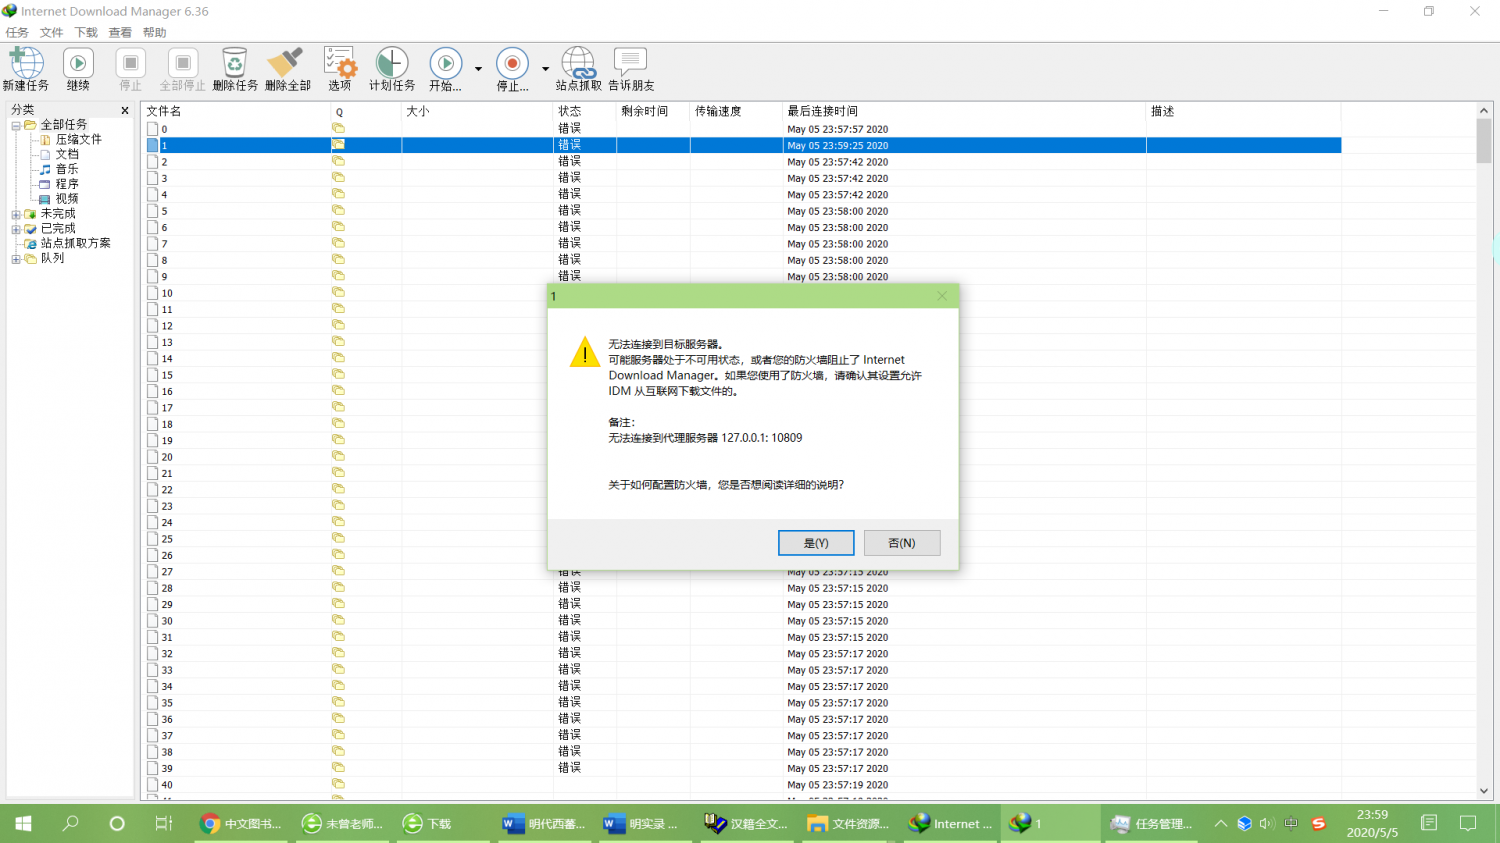Image resolution: width=1500 pixels, height=843 pixels.
Task: Click 是(Y) in the error dialog
Action: (816, 543)
